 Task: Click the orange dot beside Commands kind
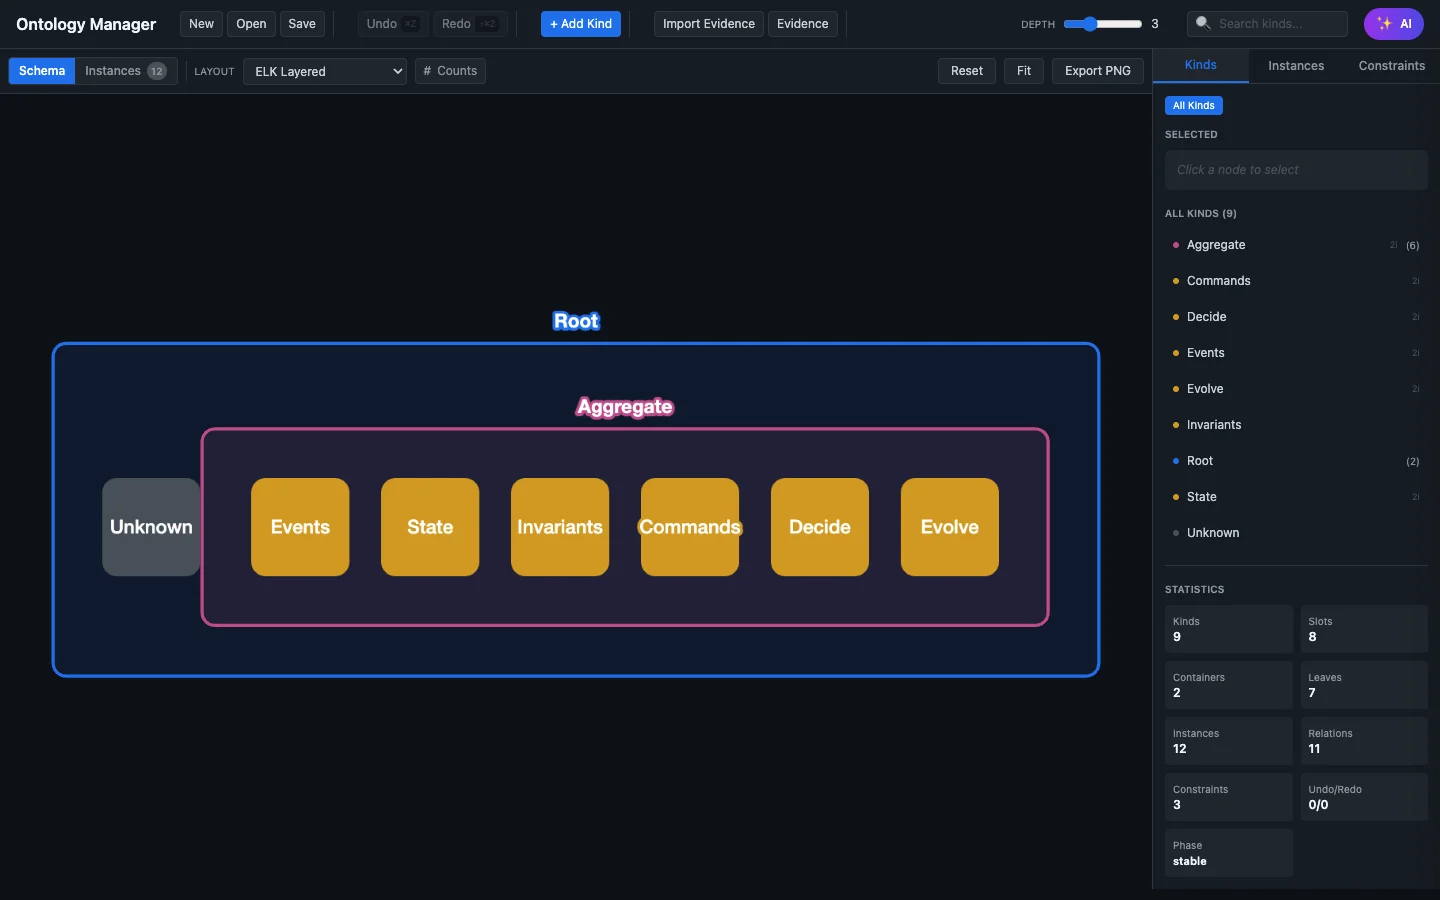1174,281
